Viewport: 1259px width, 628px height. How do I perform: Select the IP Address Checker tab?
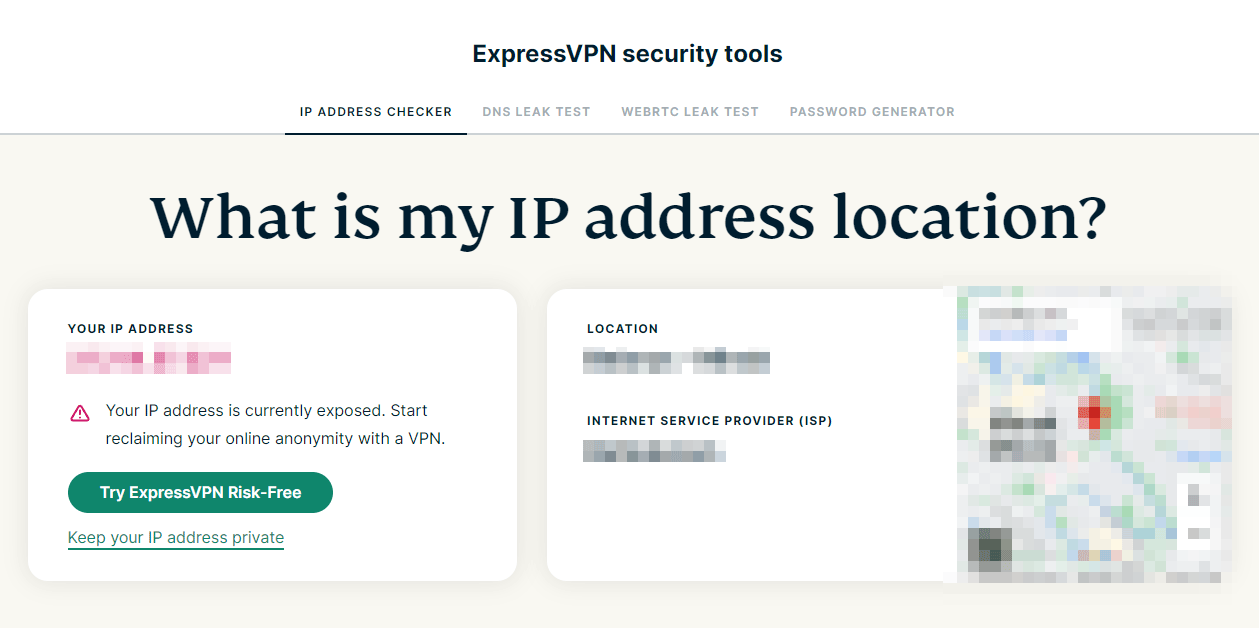376,112
